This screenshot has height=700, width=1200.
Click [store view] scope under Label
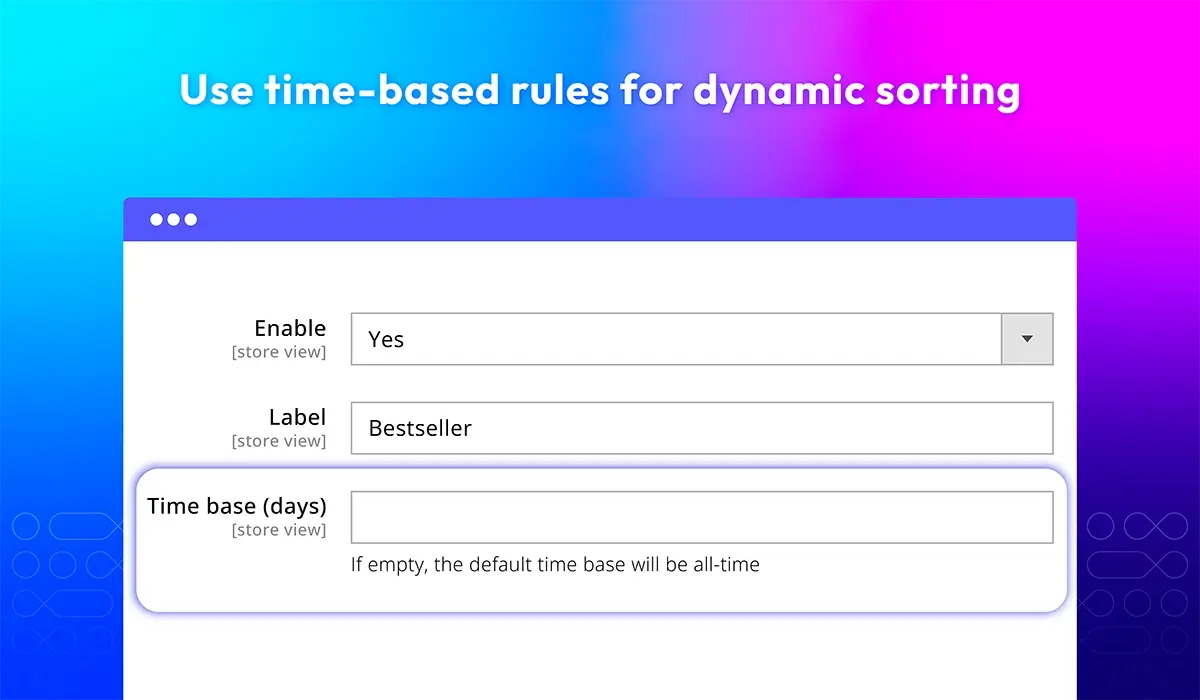coord(279,441)
